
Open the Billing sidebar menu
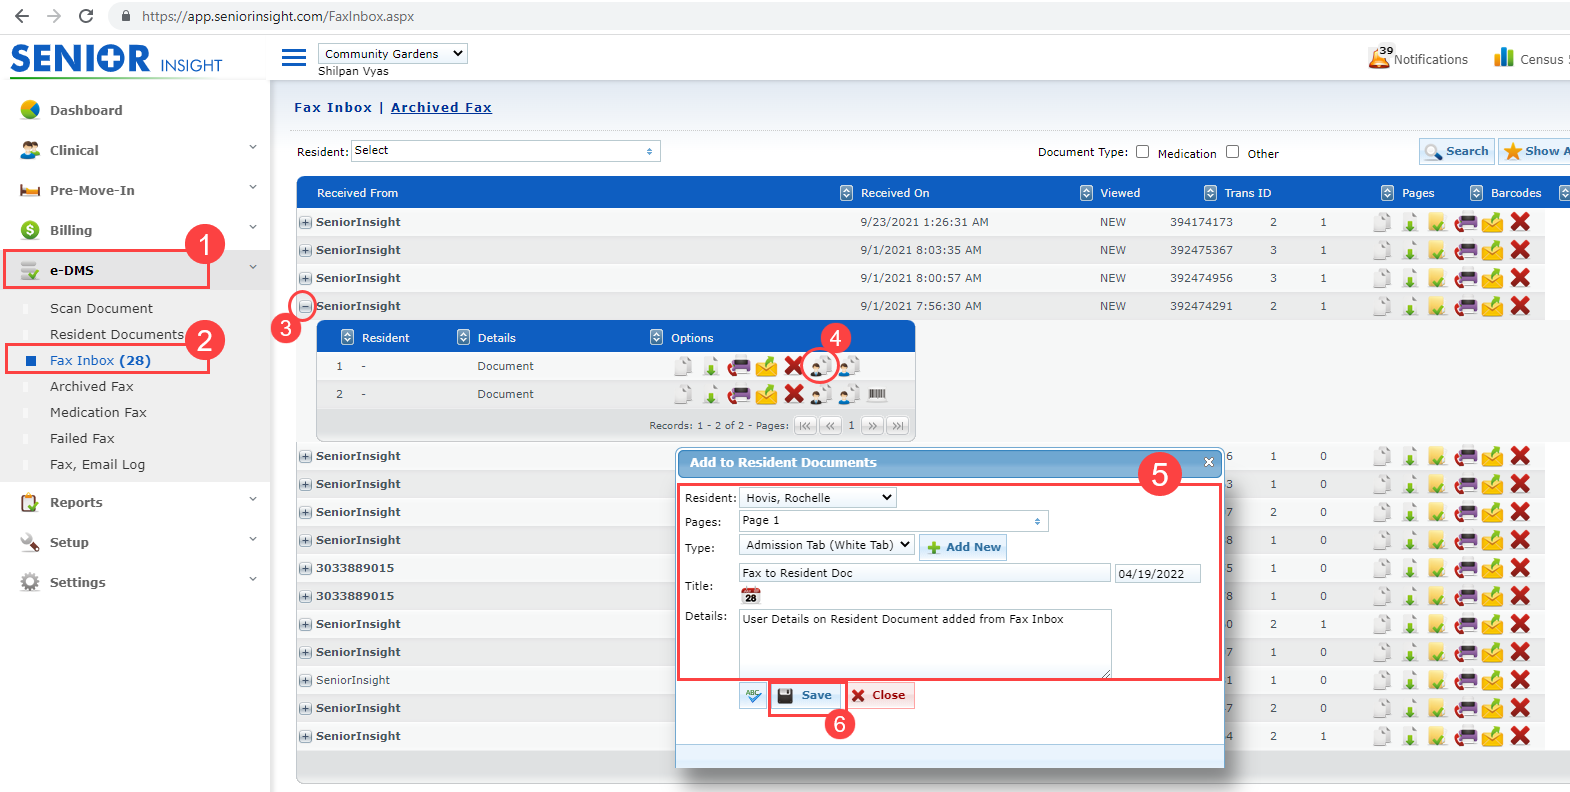[71, 230]
